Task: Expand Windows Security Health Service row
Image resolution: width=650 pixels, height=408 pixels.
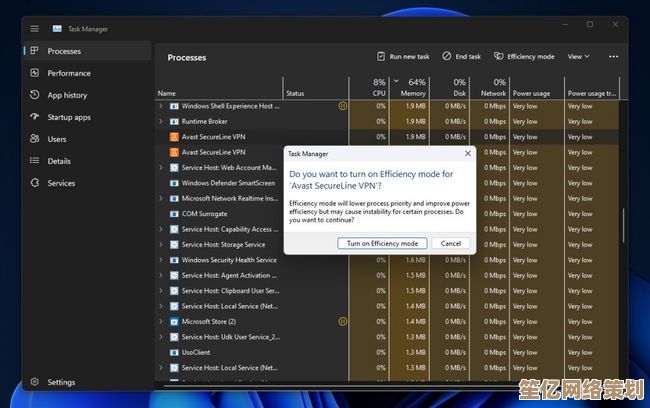Action: [x=161, y=260]
